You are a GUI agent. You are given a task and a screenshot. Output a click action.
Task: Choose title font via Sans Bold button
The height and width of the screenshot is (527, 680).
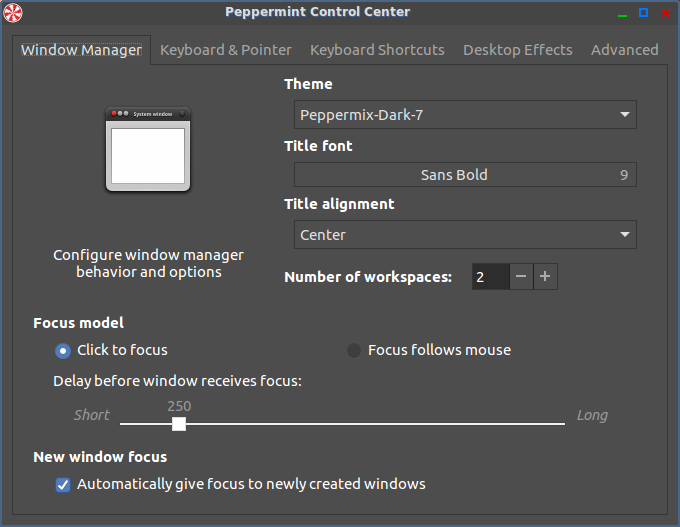[465, 175]
